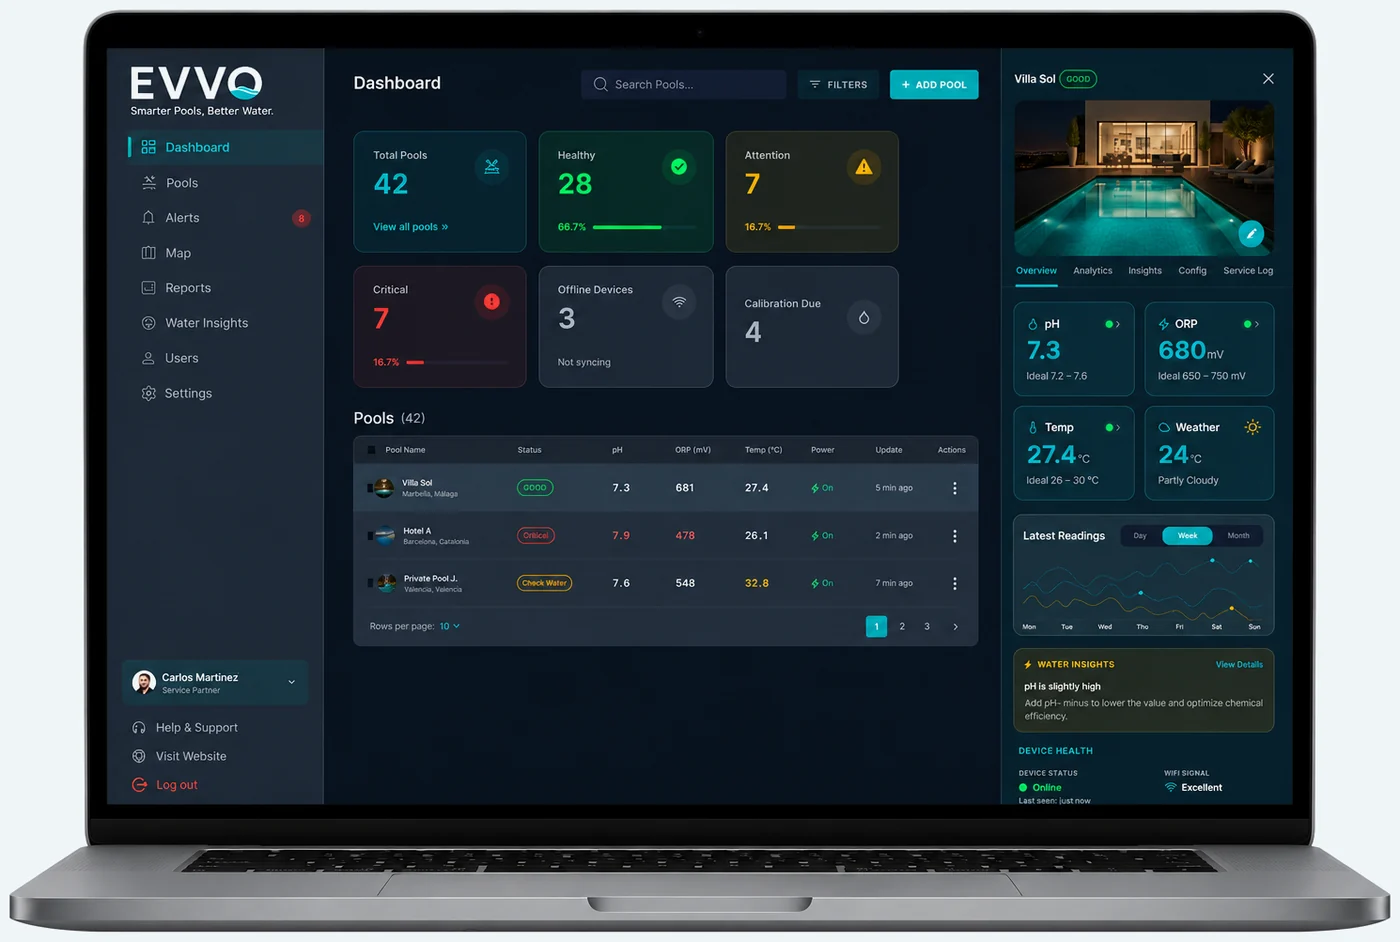Click the globe icon beside Visit Website
The image size is (1400, 942).
139,756
